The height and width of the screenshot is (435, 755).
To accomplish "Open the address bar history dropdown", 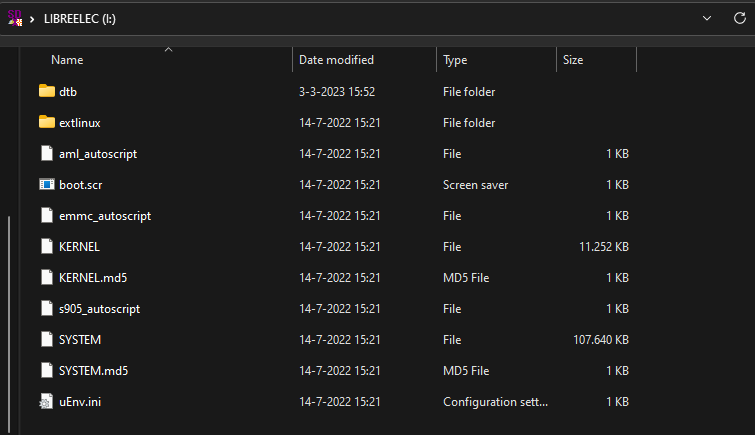I will tap(708, 18).
